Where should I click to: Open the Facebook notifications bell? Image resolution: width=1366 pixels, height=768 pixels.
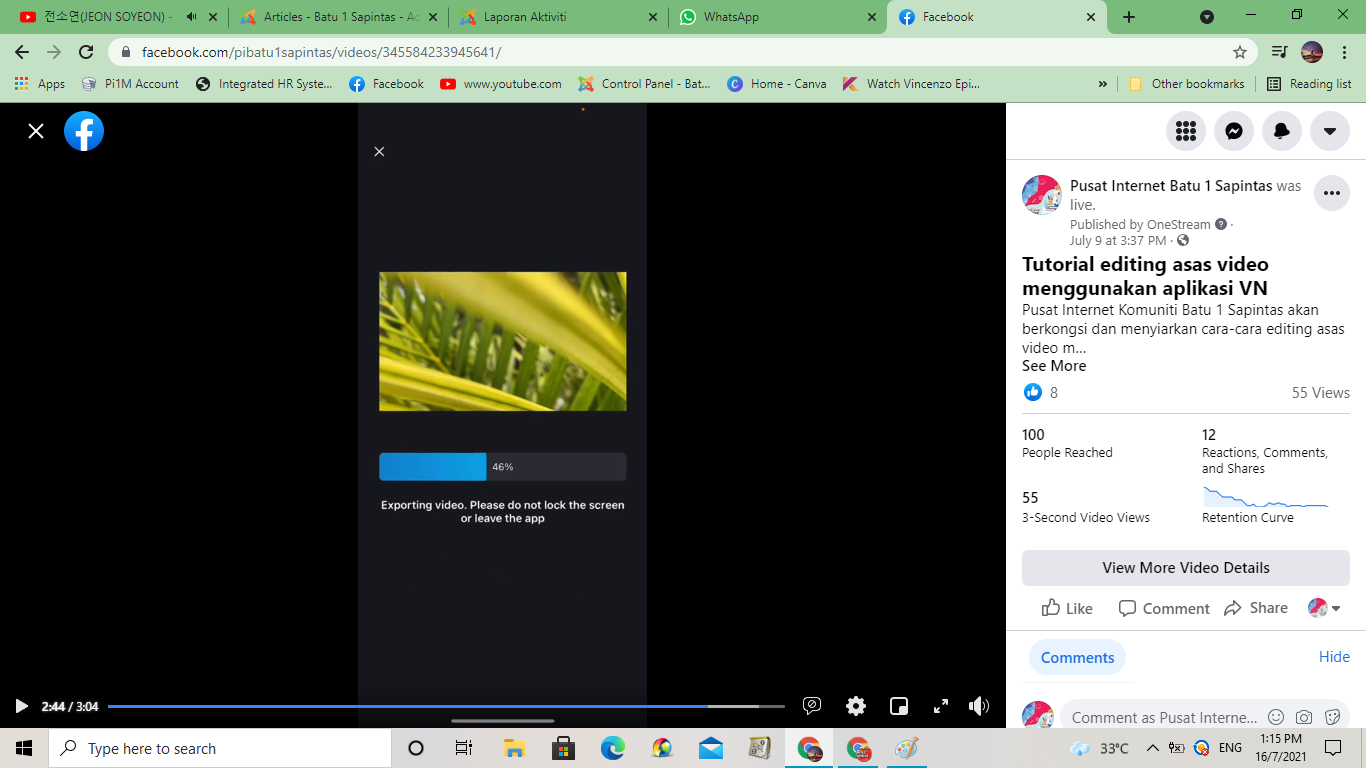pos(1282,131)
